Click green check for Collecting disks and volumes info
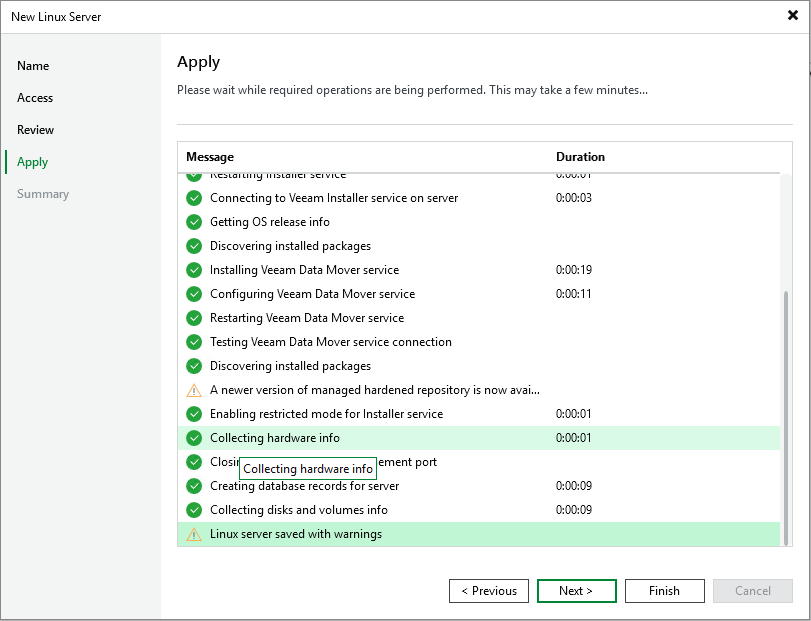The image size is (811, 621). pyautogui.click(x=194, y=510)
